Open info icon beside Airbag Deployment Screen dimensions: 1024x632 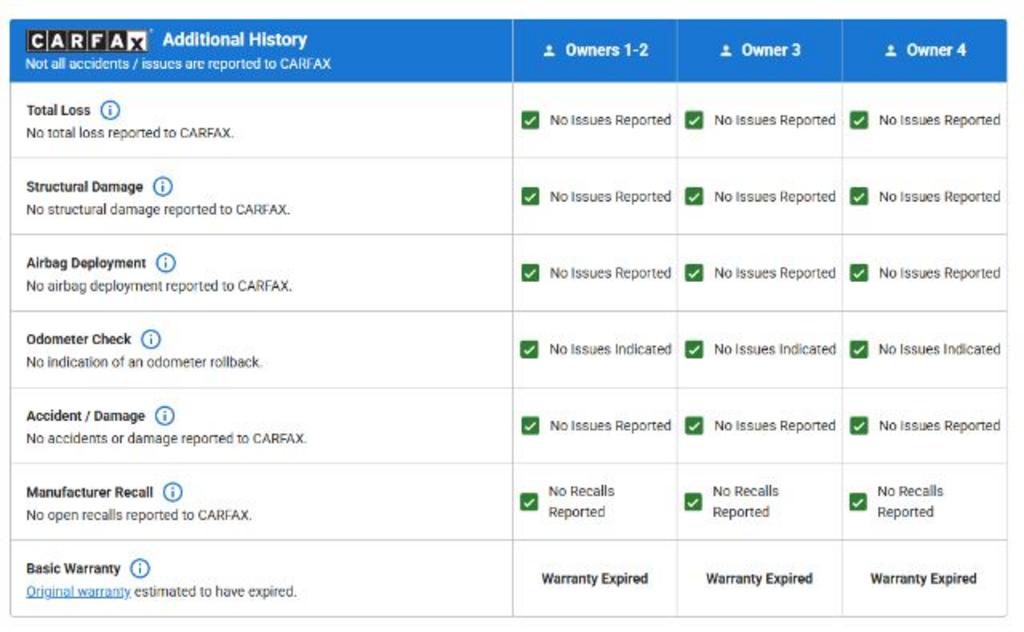coord(166,262)
